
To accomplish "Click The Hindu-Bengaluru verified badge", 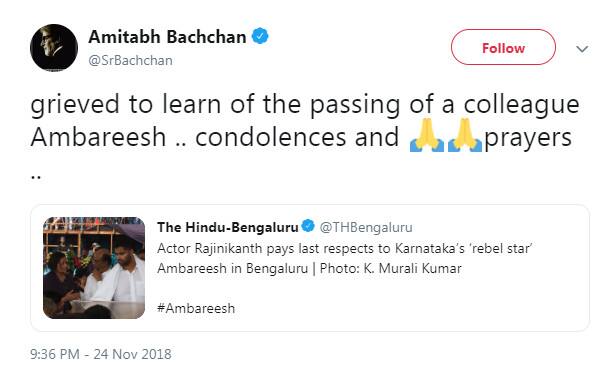I will (308, 226).
